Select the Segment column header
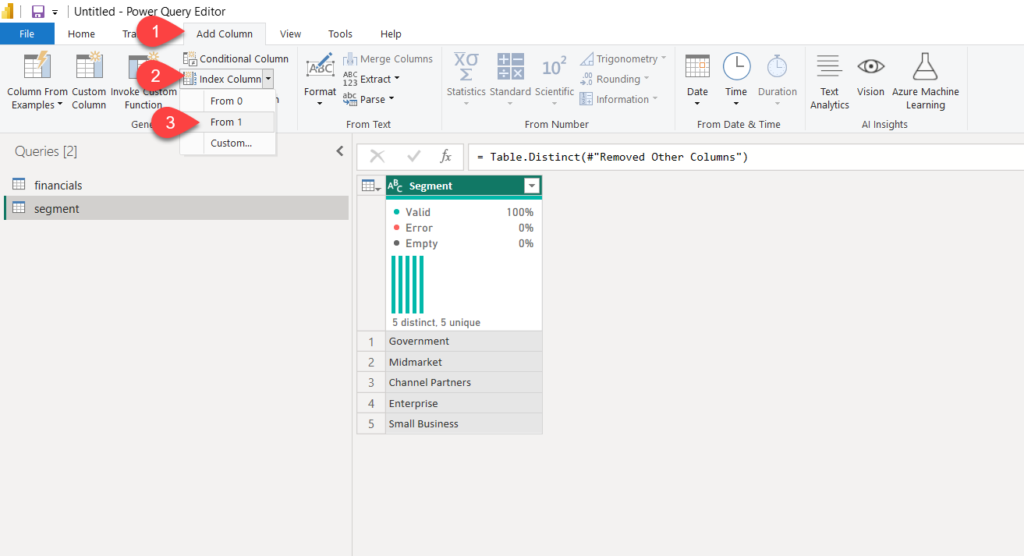 464,186
